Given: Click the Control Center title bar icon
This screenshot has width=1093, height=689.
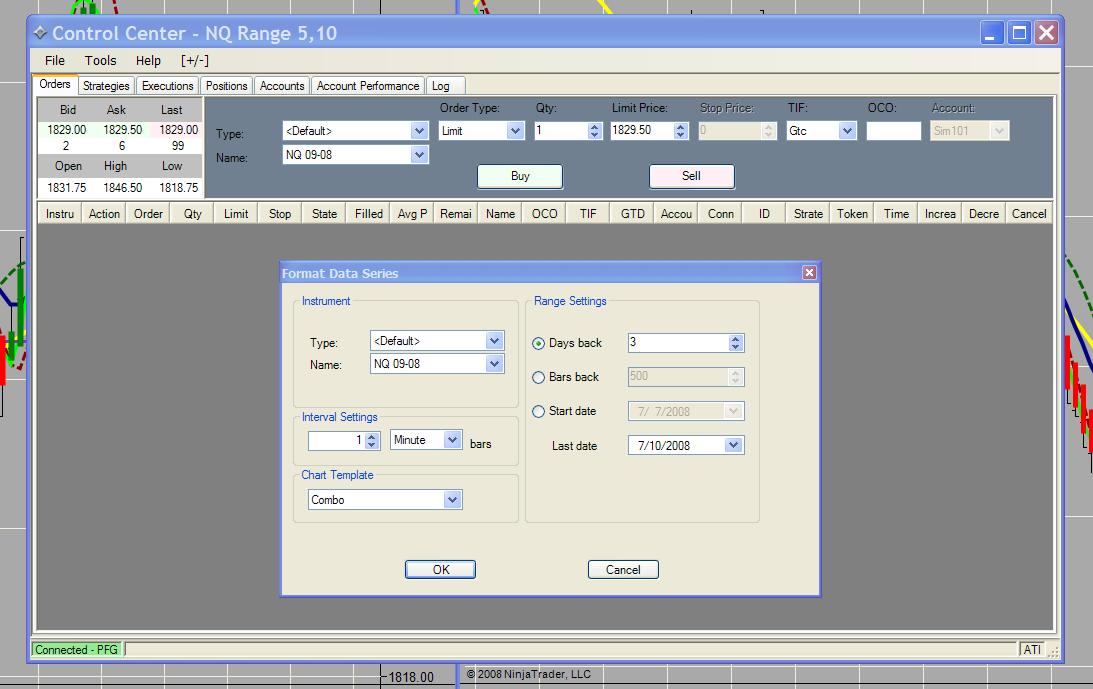Looking at the screenshot, I should point(40,33).
